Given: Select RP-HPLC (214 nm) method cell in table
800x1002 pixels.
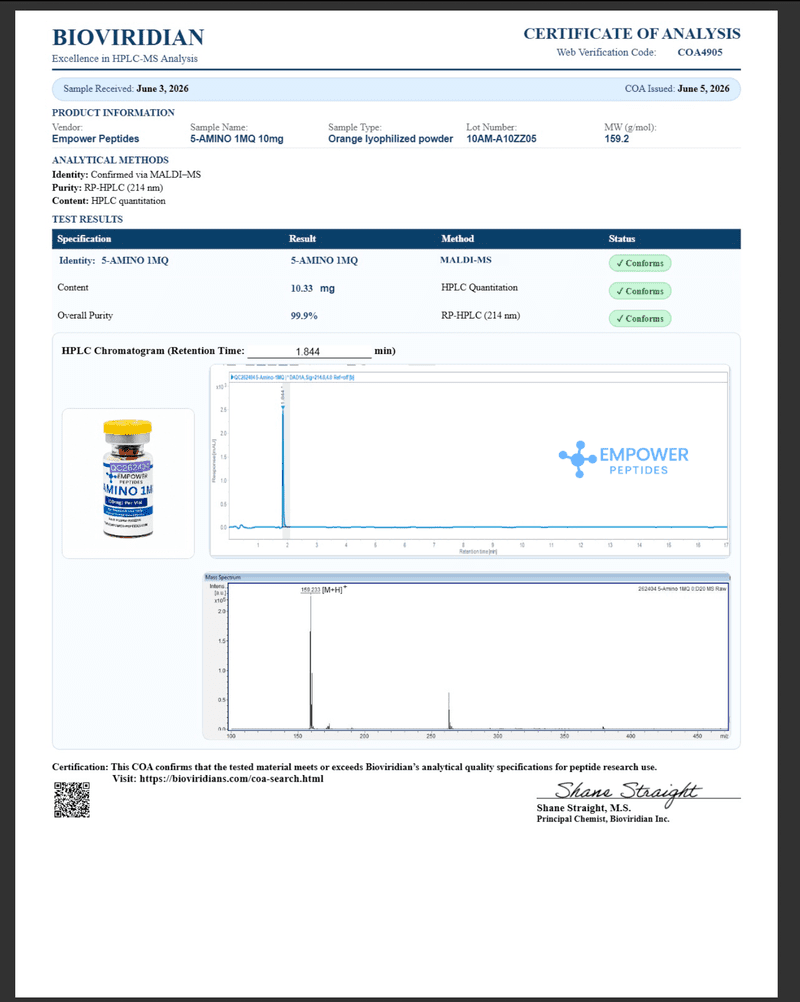Looking at the screenshot, I should click(481, 316).
